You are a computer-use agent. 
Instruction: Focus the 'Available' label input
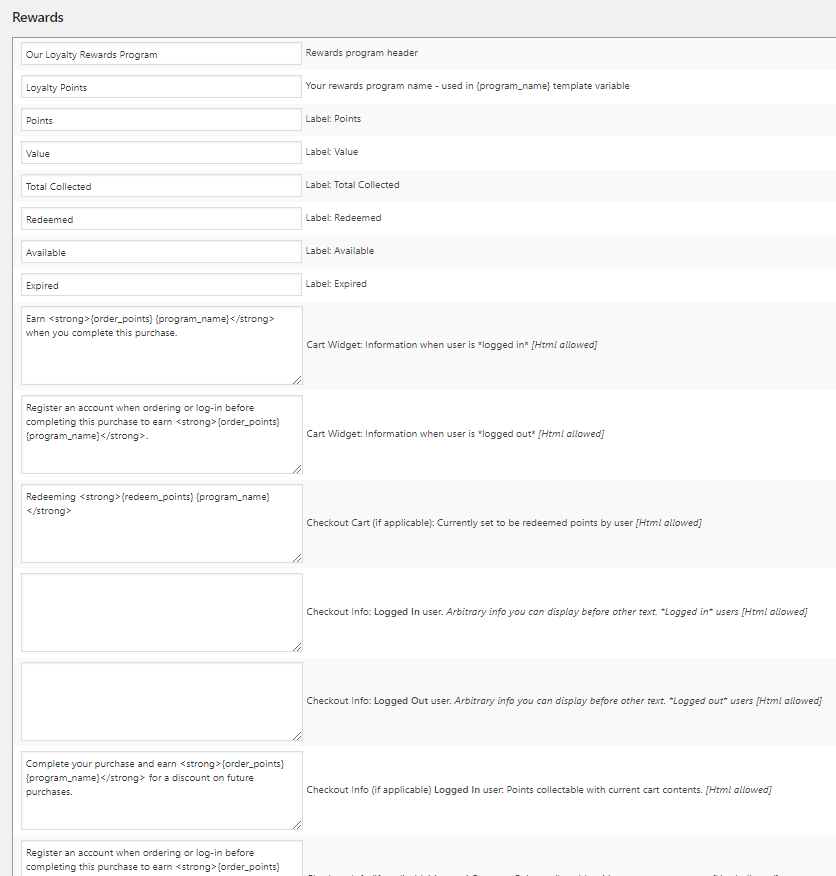click(162, 251)
